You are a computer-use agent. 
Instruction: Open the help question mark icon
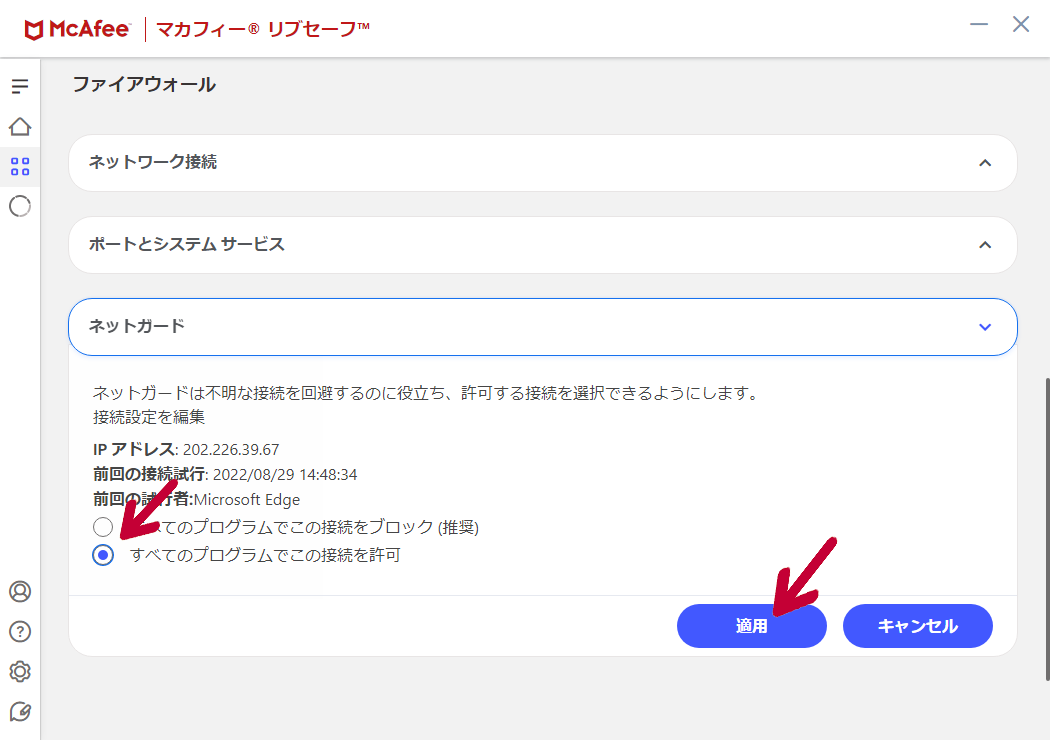coord(20,631)
